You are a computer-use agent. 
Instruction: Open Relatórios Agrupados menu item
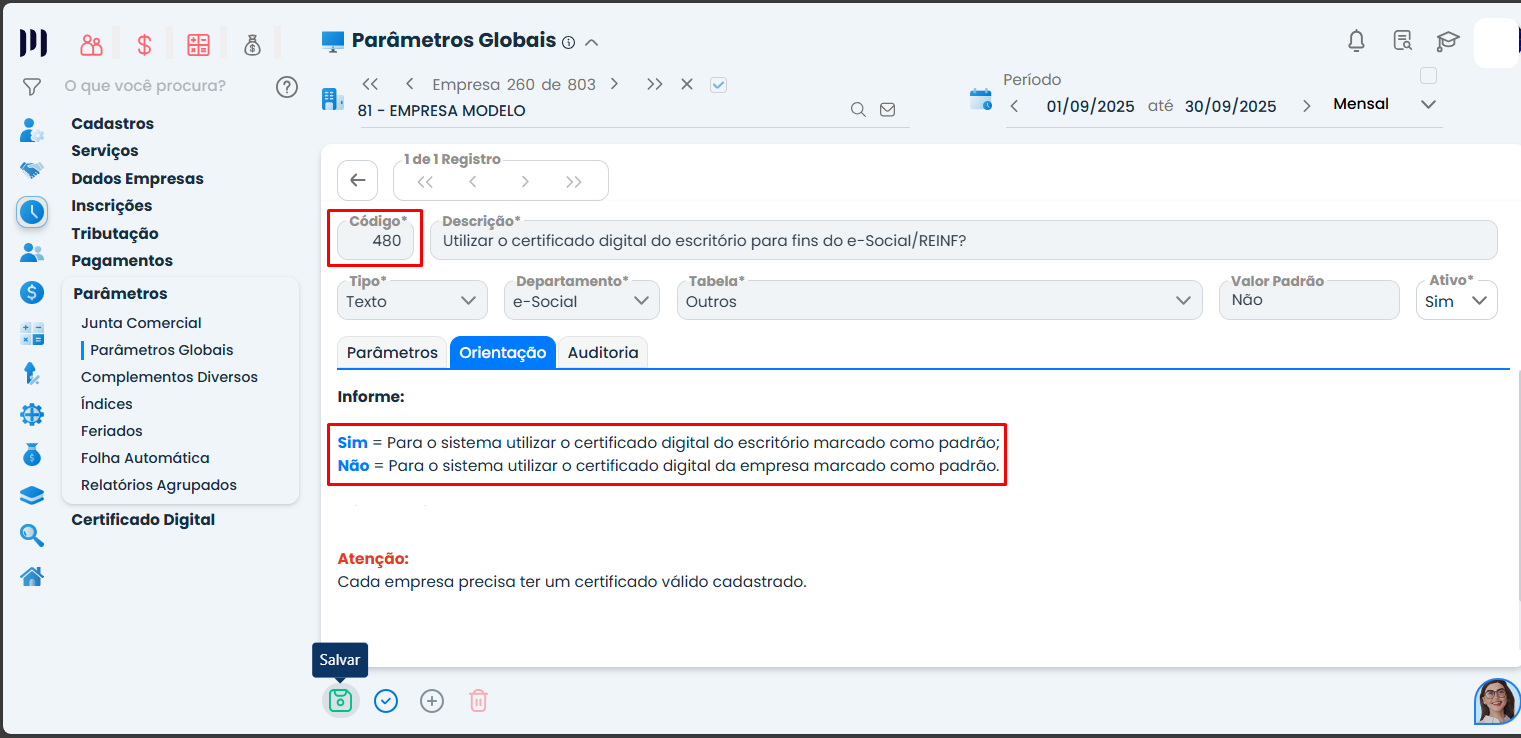coord(158,485)
